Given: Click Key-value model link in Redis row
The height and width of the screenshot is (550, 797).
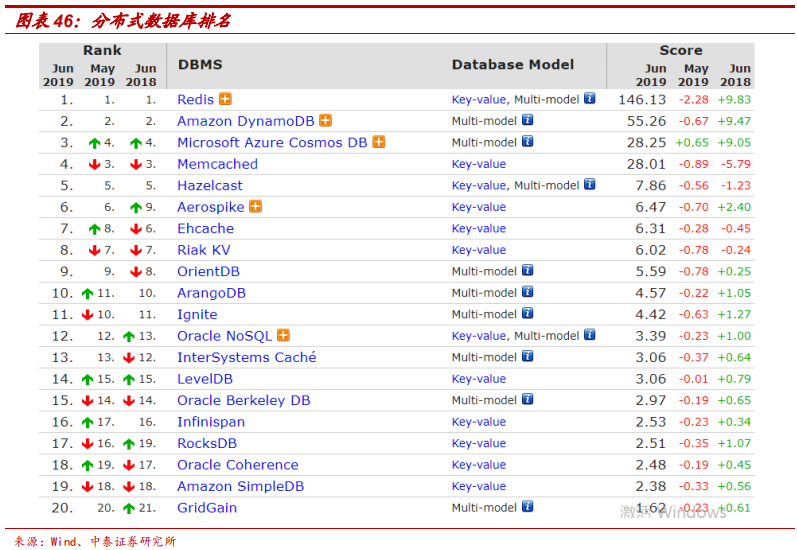Looking at the screenshot, I should tap(479, 100).
